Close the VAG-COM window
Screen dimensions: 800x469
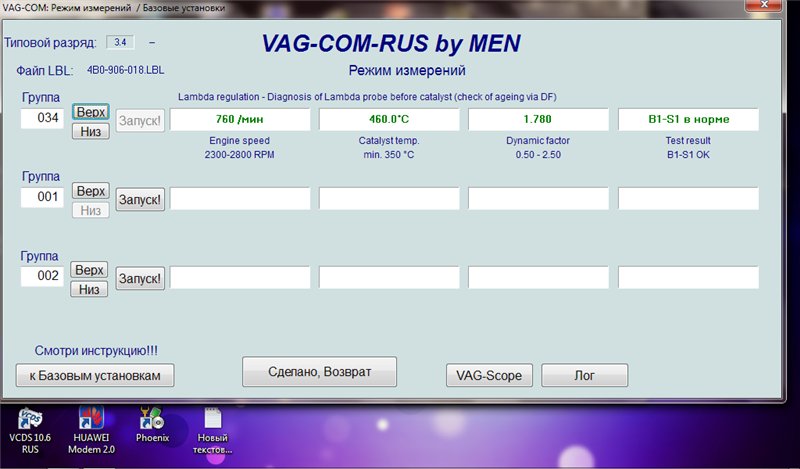coord(763,6)
